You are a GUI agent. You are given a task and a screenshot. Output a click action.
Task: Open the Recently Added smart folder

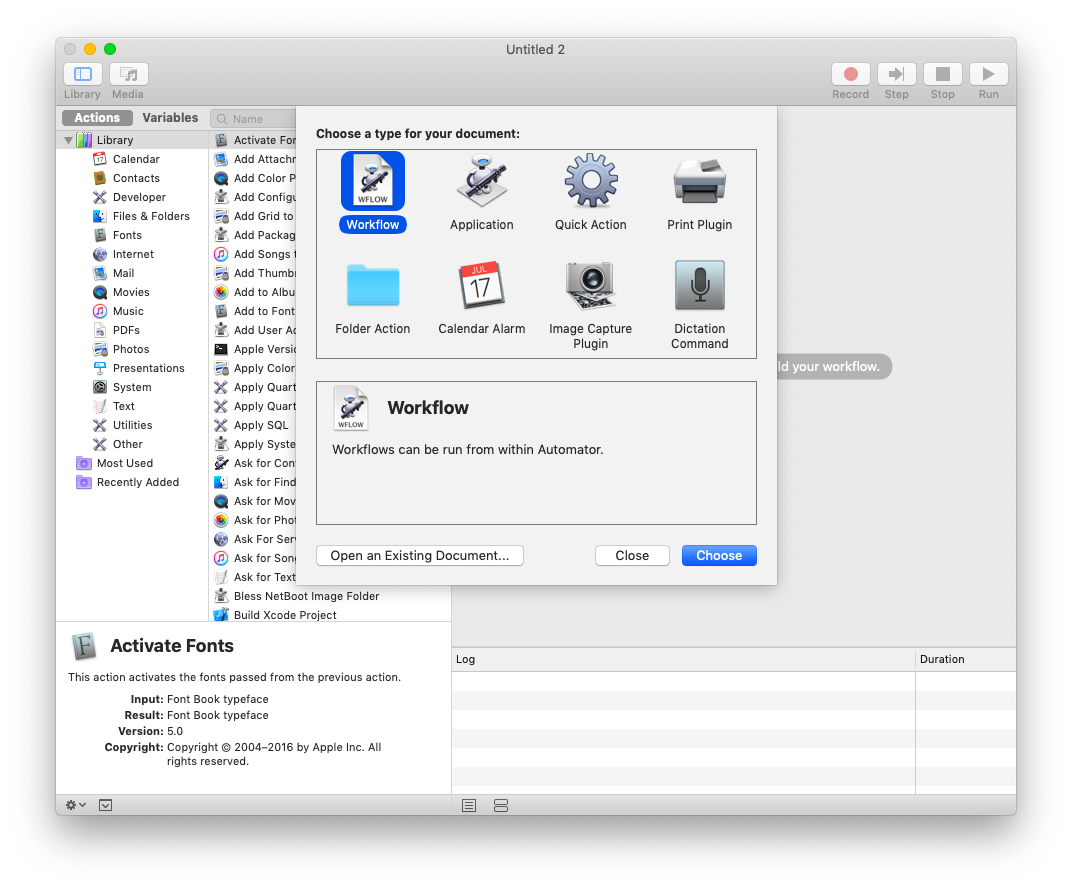coord(137,482)
